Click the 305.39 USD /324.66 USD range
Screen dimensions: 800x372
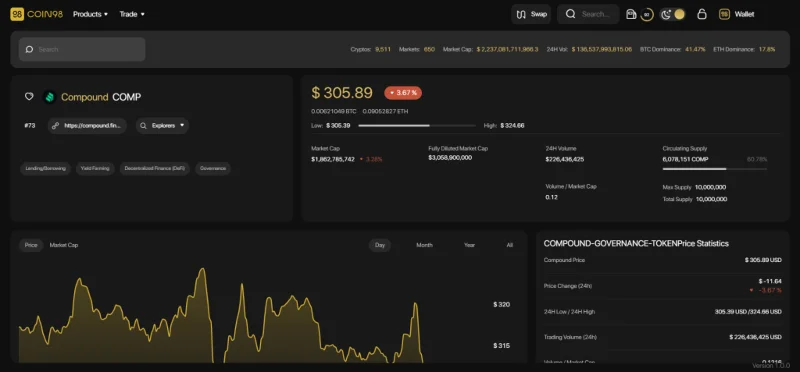pyautogui.click(x=748, y=311)
